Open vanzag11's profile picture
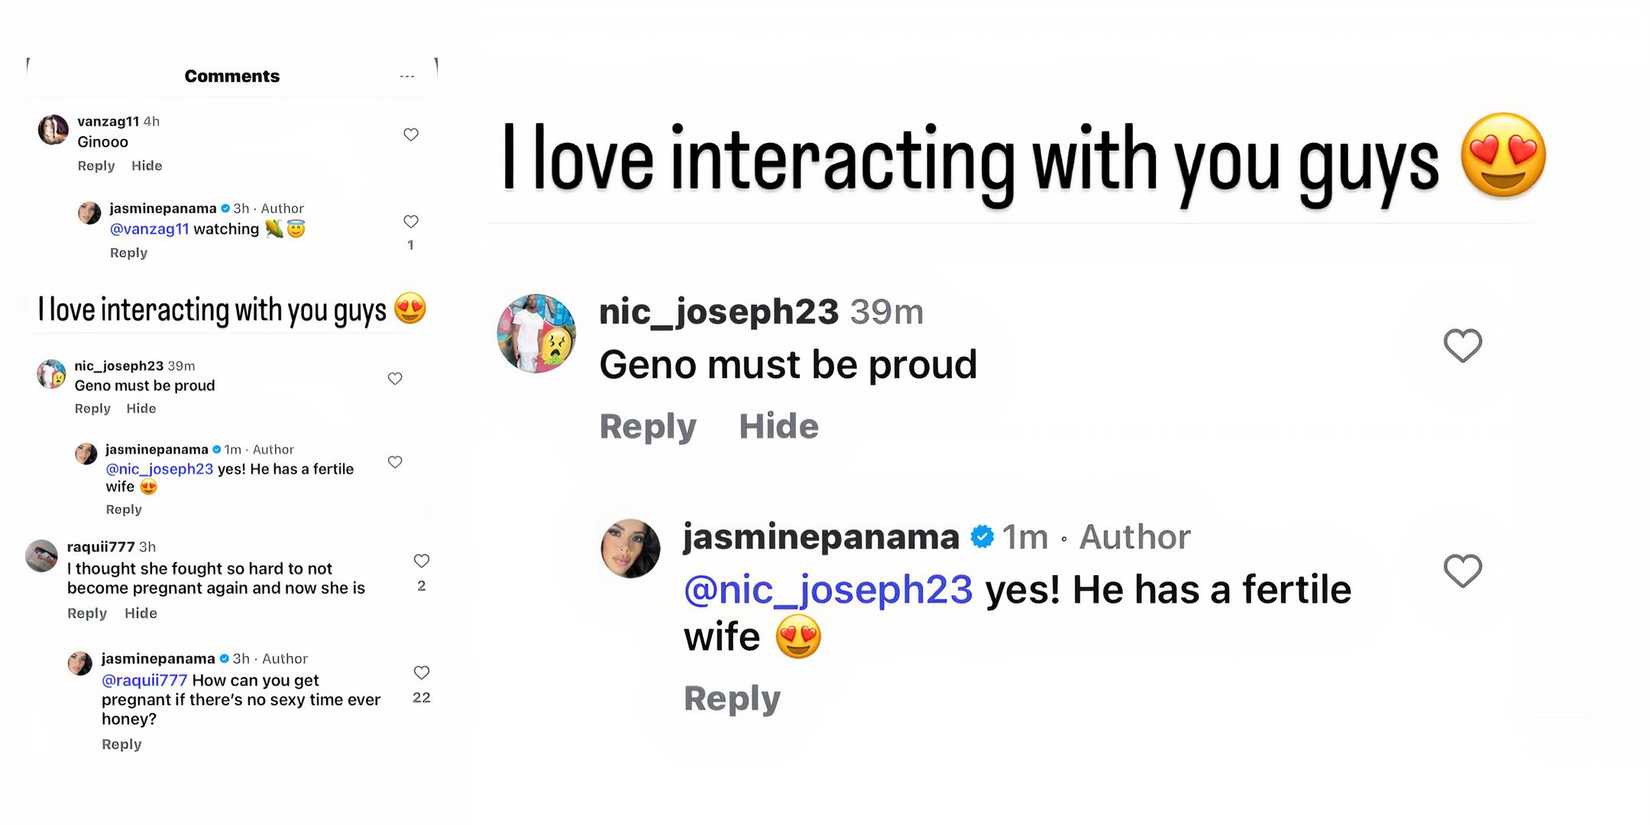Viewport: 1650px width, 825px height. point(53,129)
